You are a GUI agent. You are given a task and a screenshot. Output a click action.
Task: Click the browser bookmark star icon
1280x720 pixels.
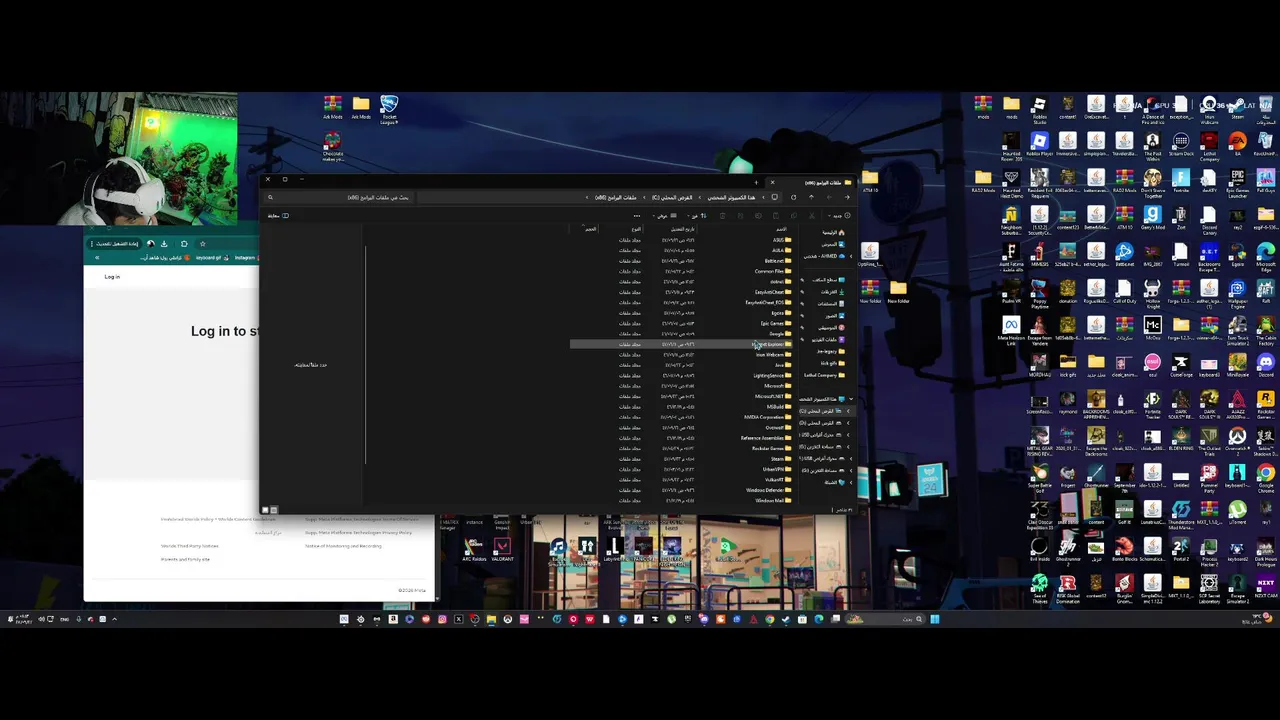coord(202,243)
